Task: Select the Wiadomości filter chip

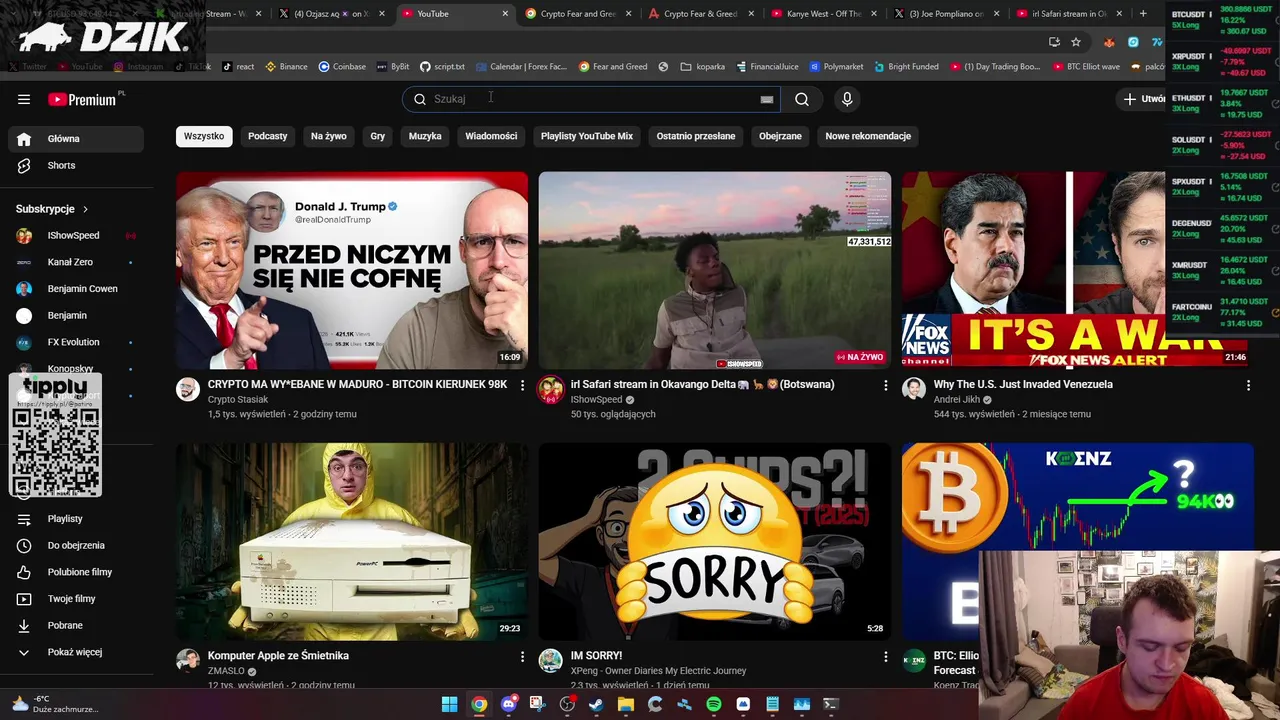Action: 491,136
